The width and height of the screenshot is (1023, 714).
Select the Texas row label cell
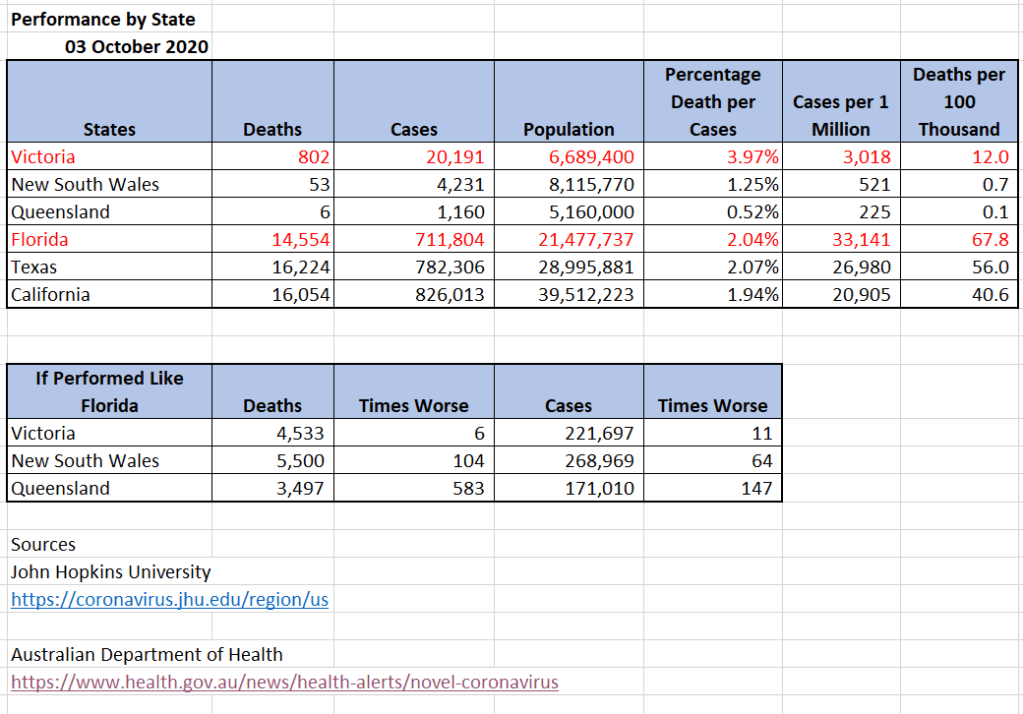[x=35, y=267]
